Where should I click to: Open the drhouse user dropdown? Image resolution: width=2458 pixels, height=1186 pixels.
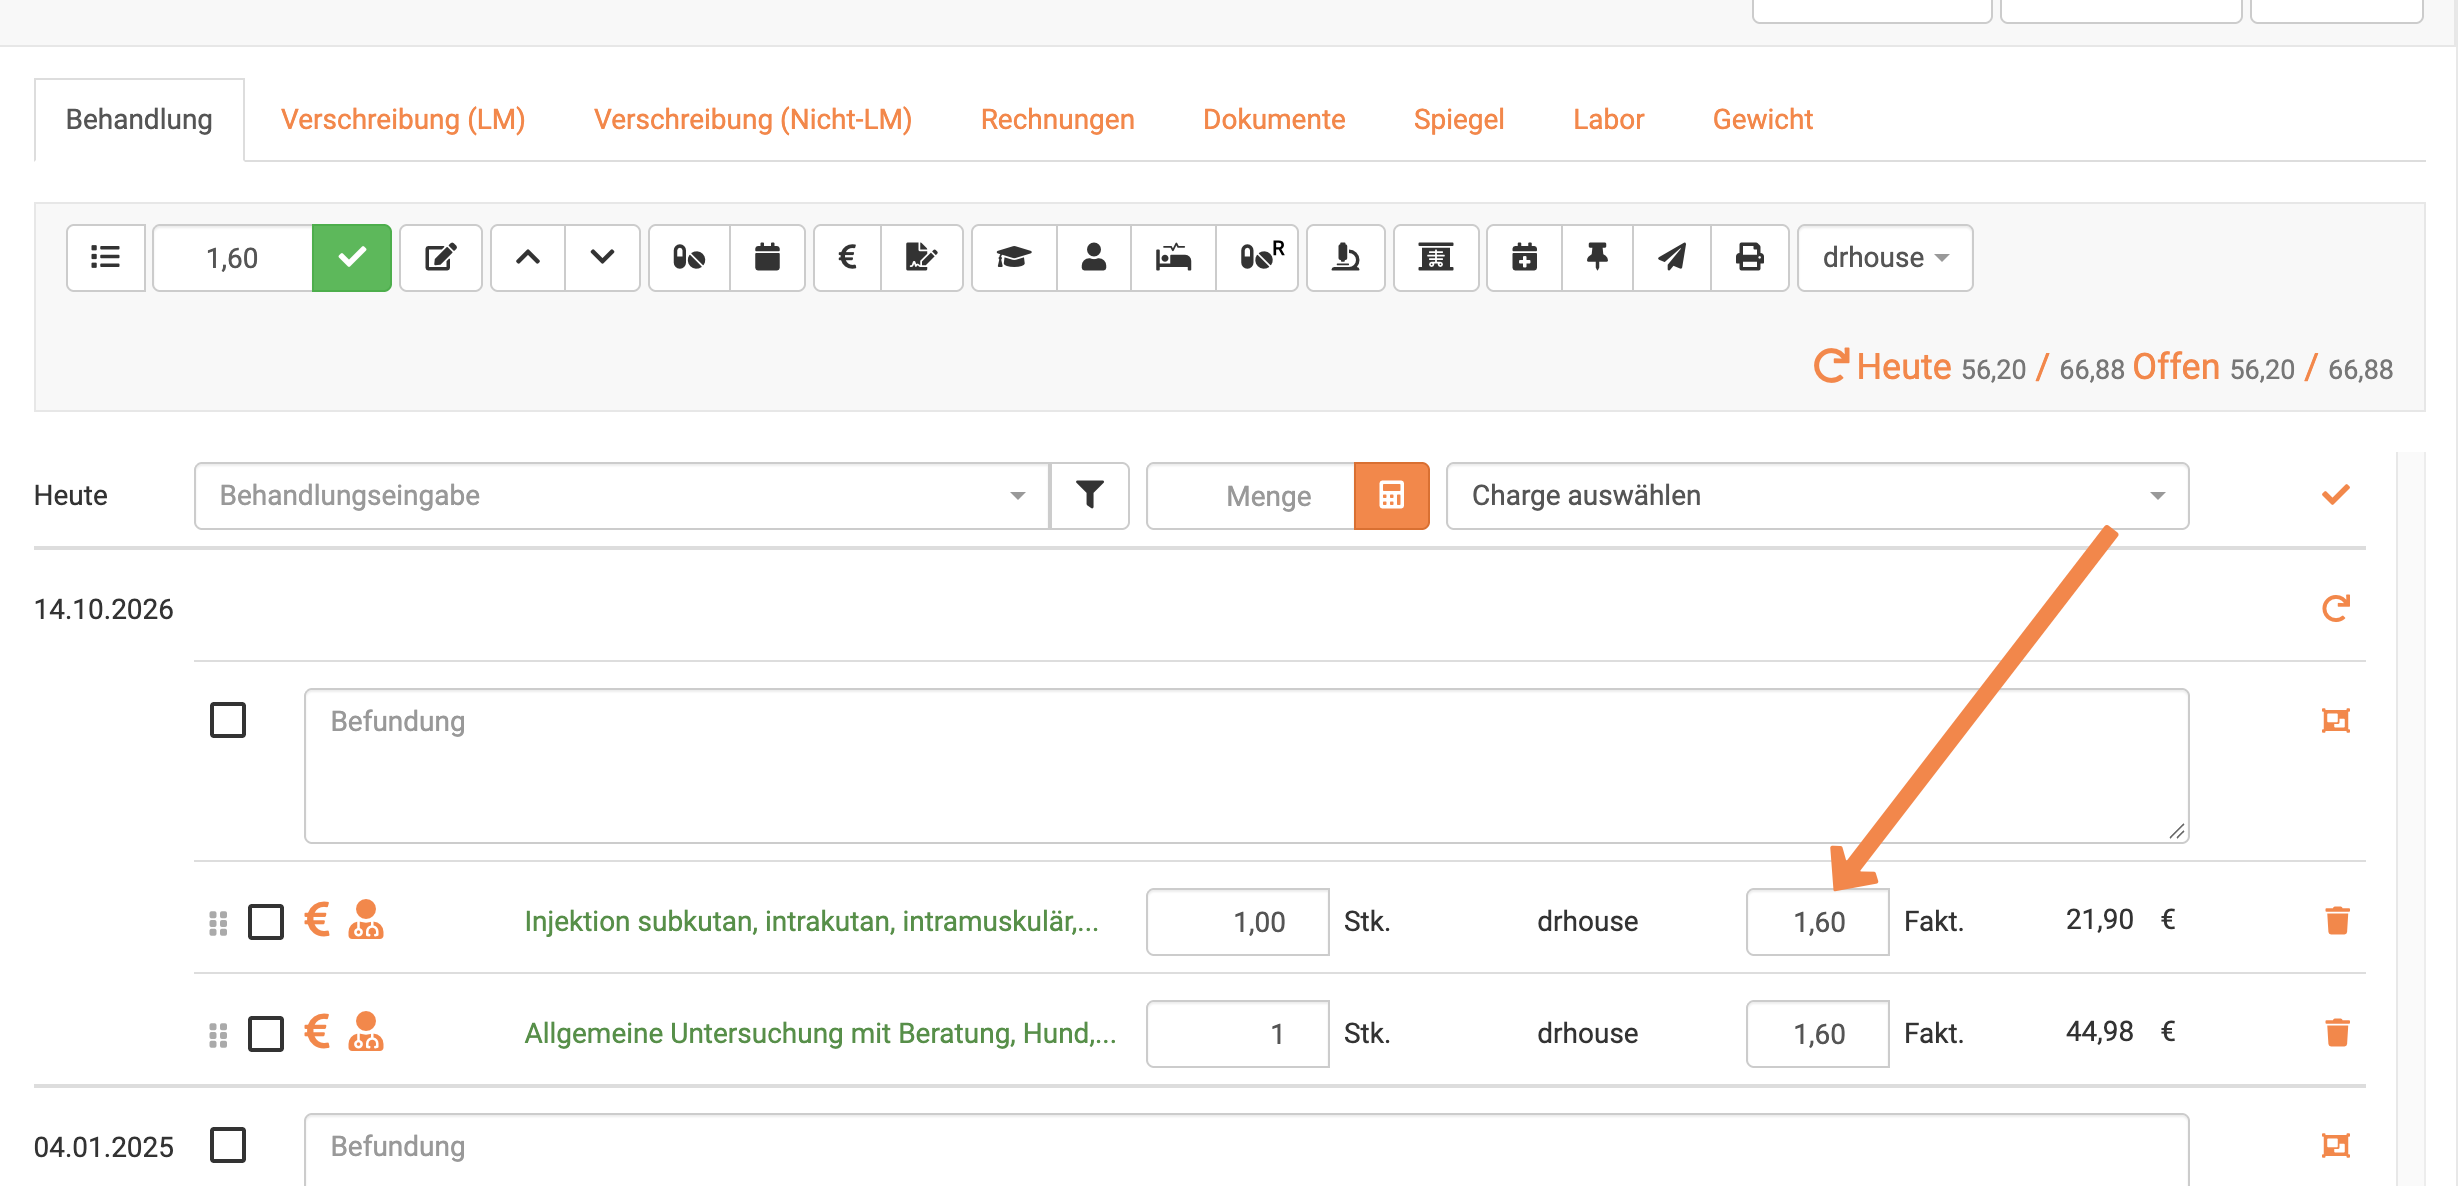tap(1885, 258)
